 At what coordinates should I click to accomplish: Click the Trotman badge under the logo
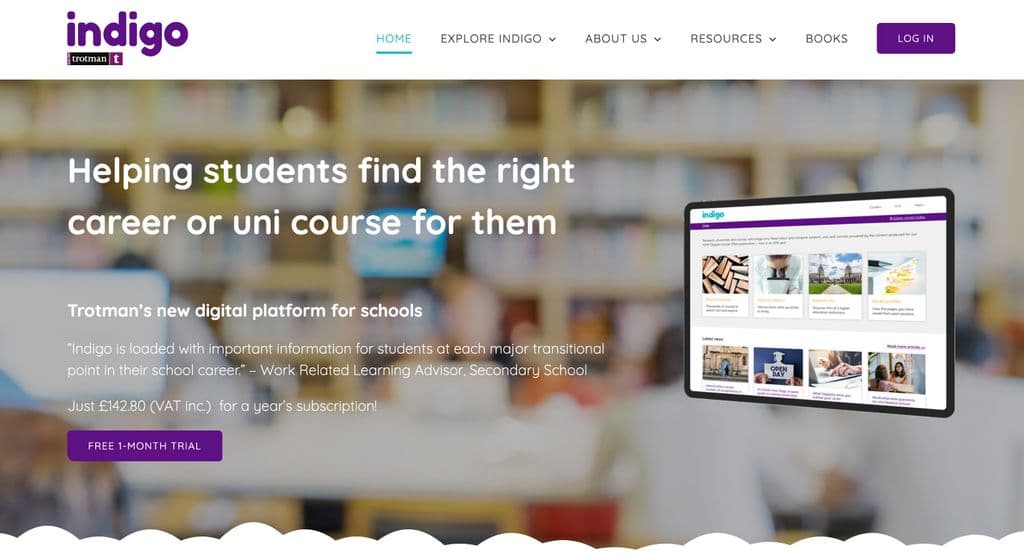tap(95, 59)
